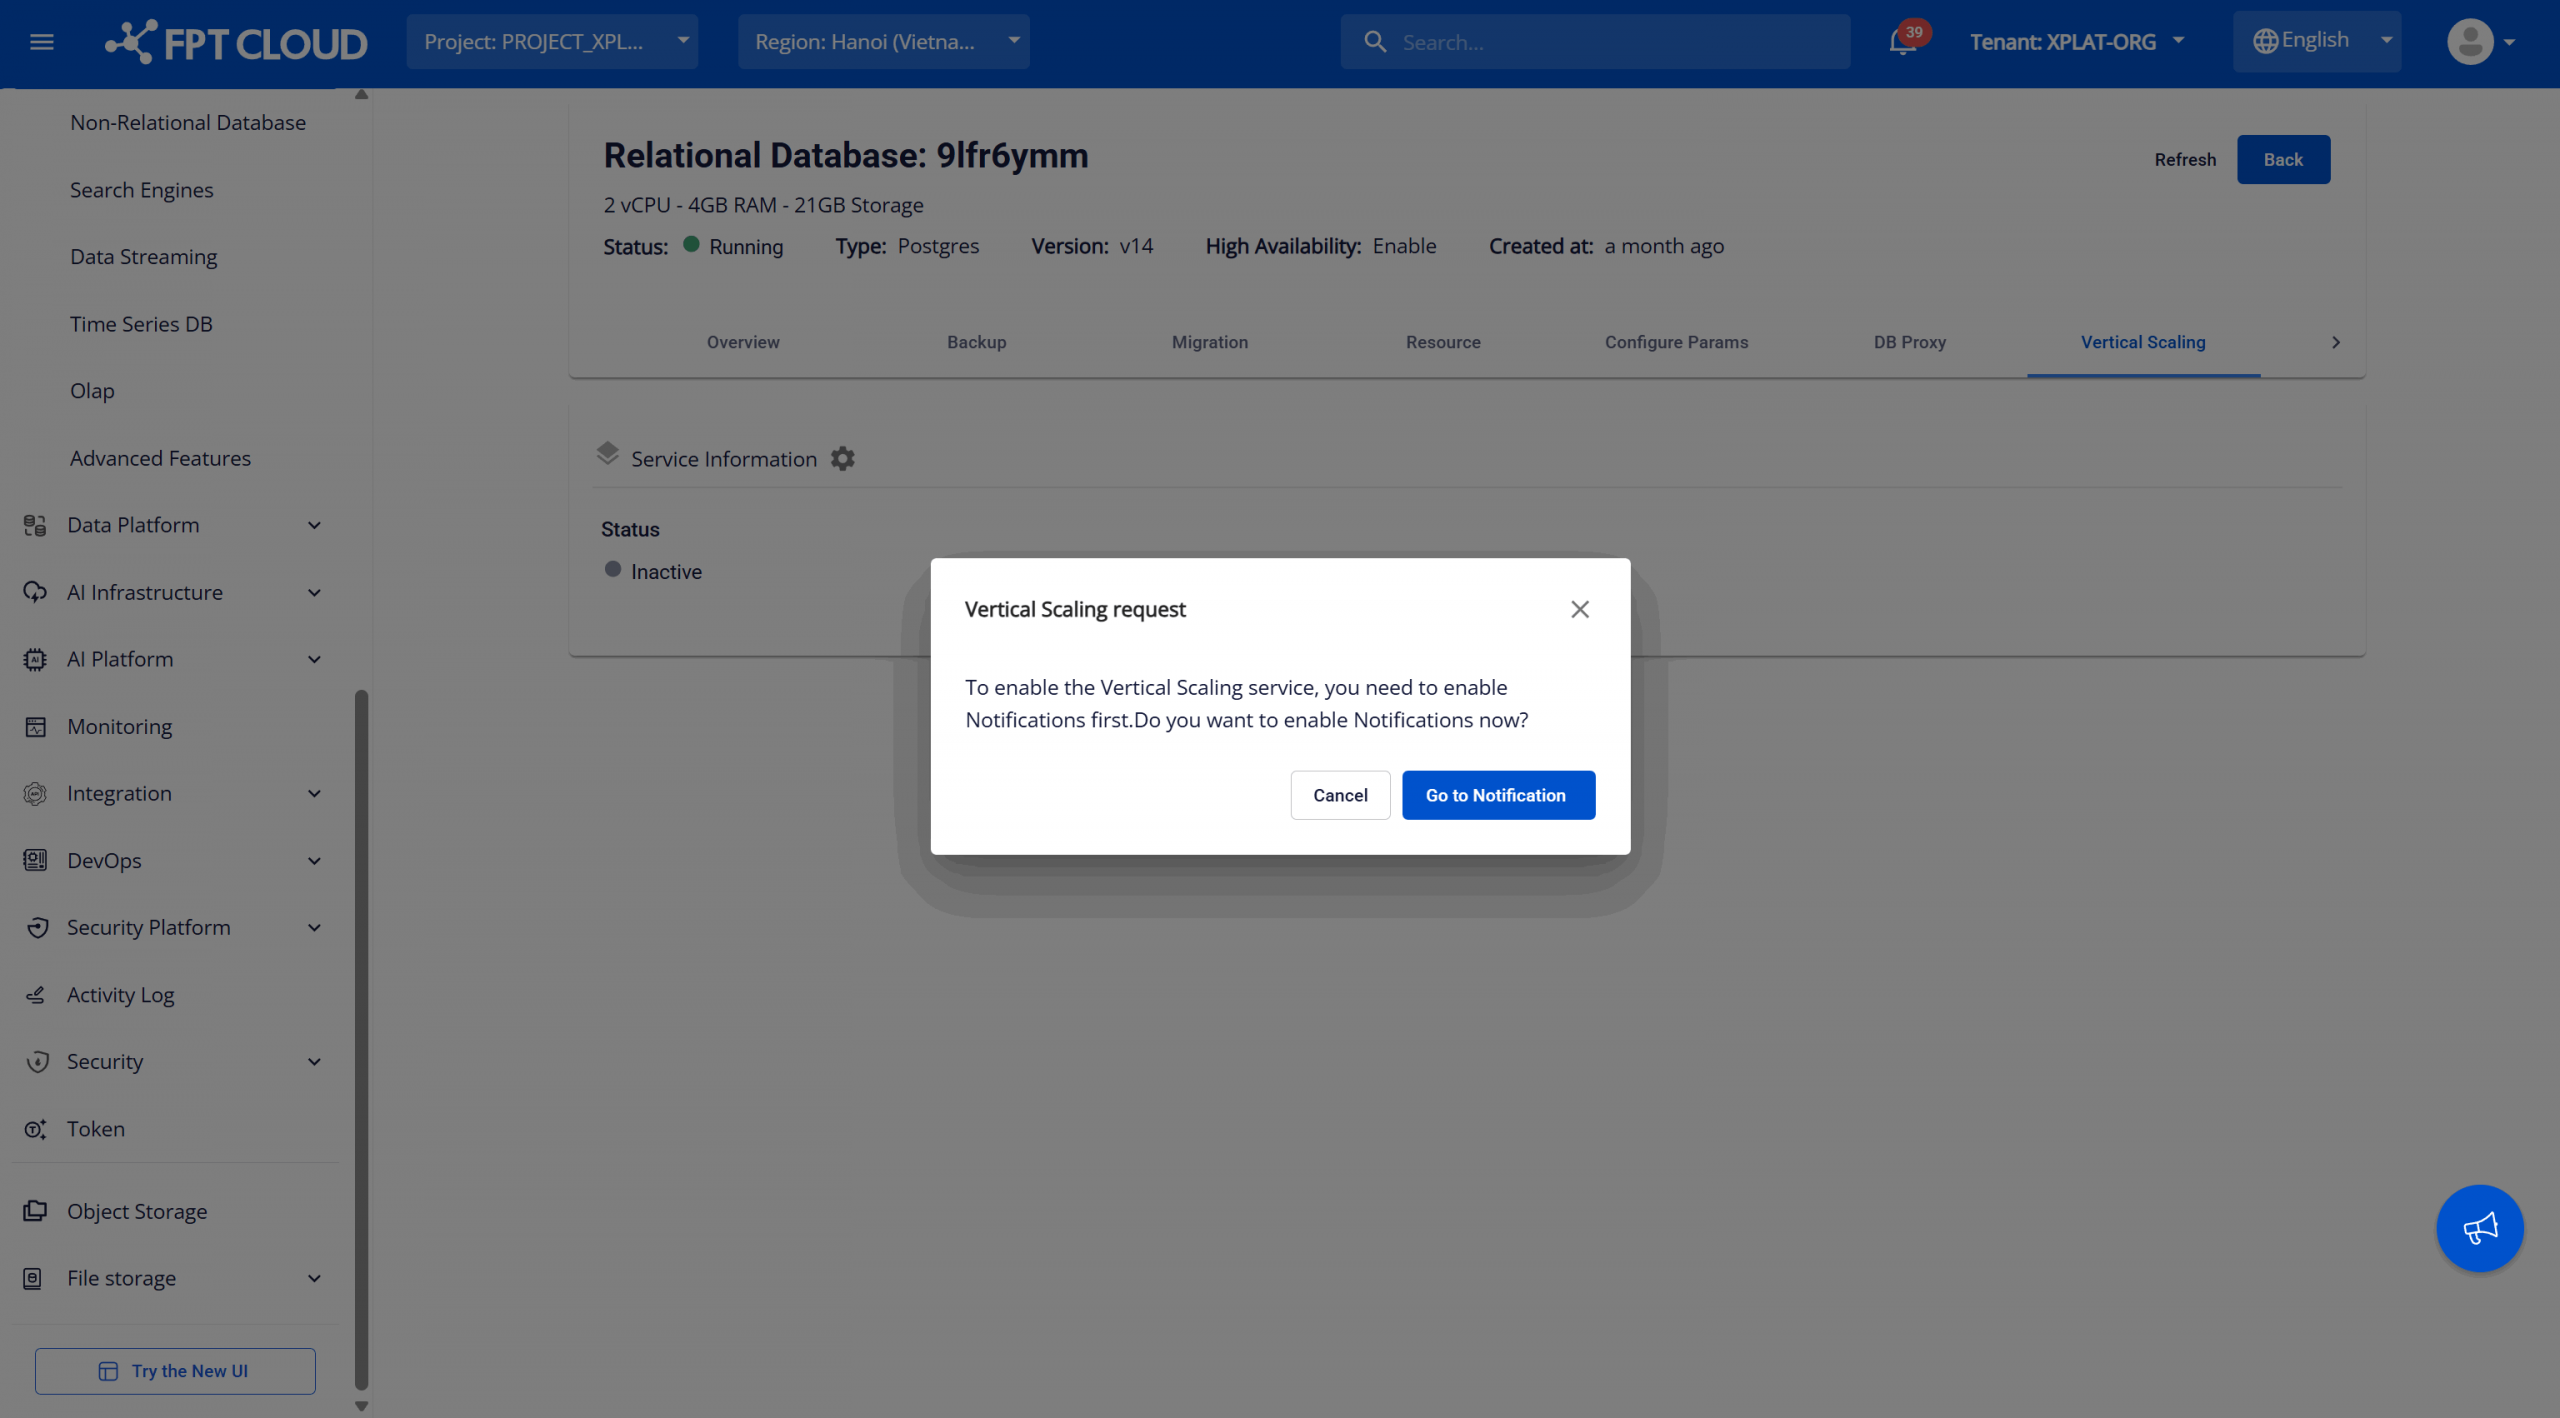
Task: Click the Go to Notification button
Action: point(1497,795)
